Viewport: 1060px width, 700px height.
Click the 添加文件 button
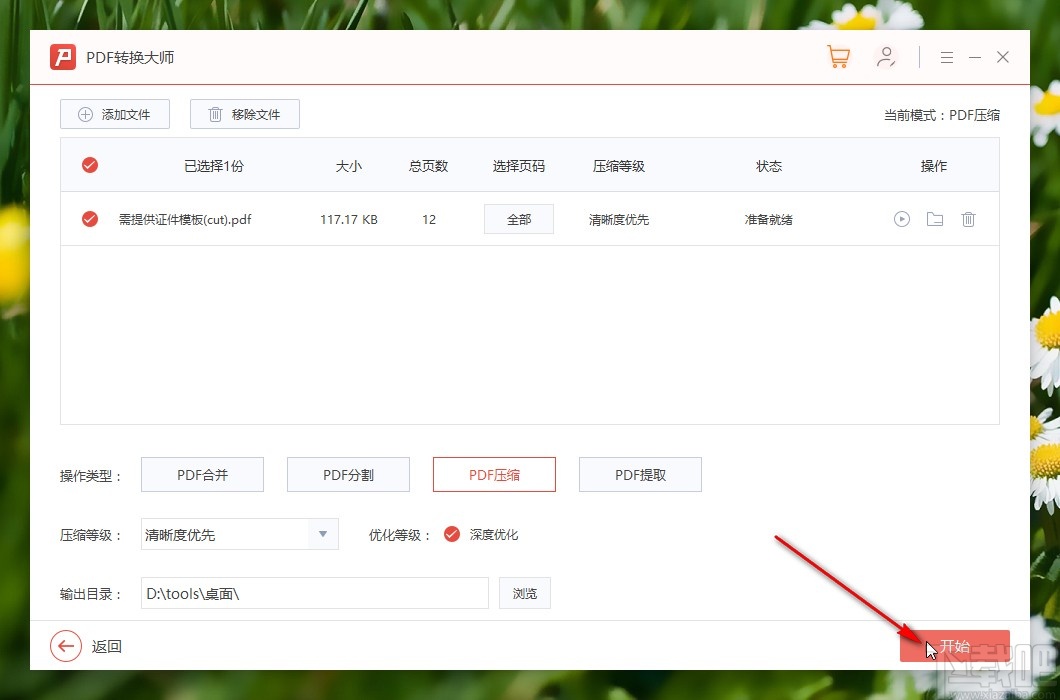[114, 114]
